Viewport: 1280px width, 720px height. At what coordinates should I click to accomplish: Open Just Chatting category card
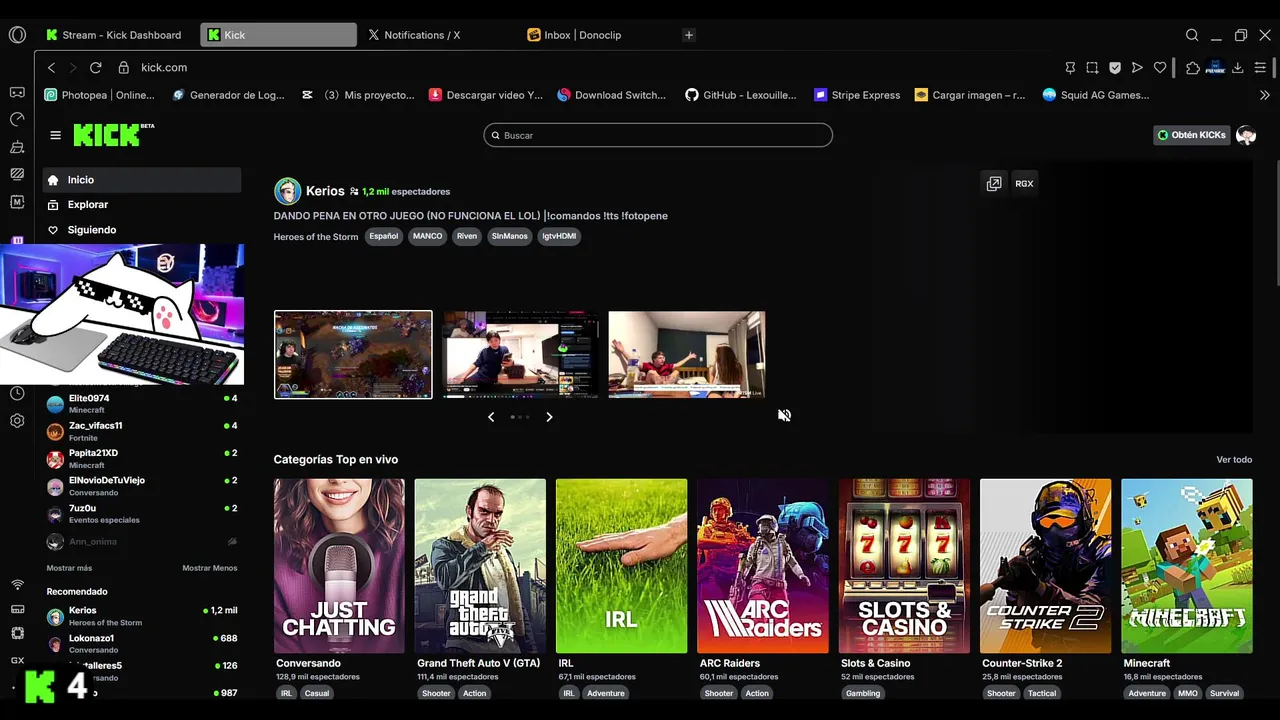point(339,566)
